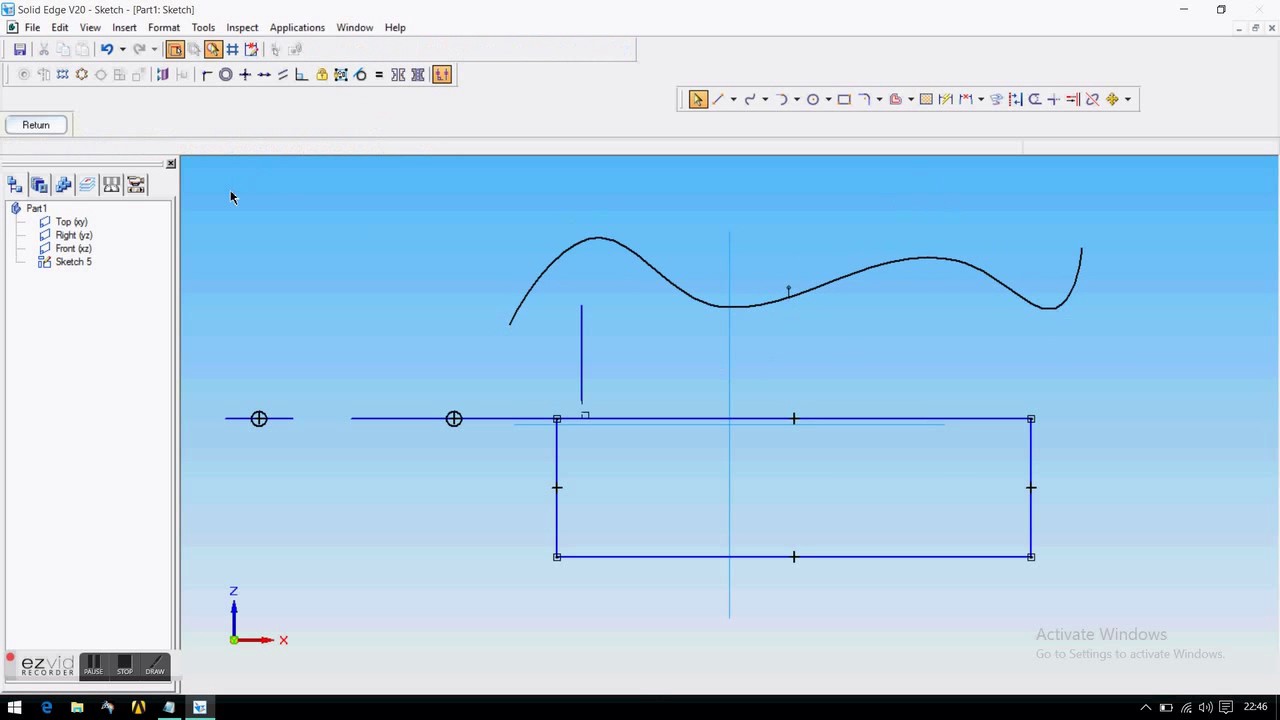Open the Insert menu
The image size is (1280, 720).
click(124, 28)
